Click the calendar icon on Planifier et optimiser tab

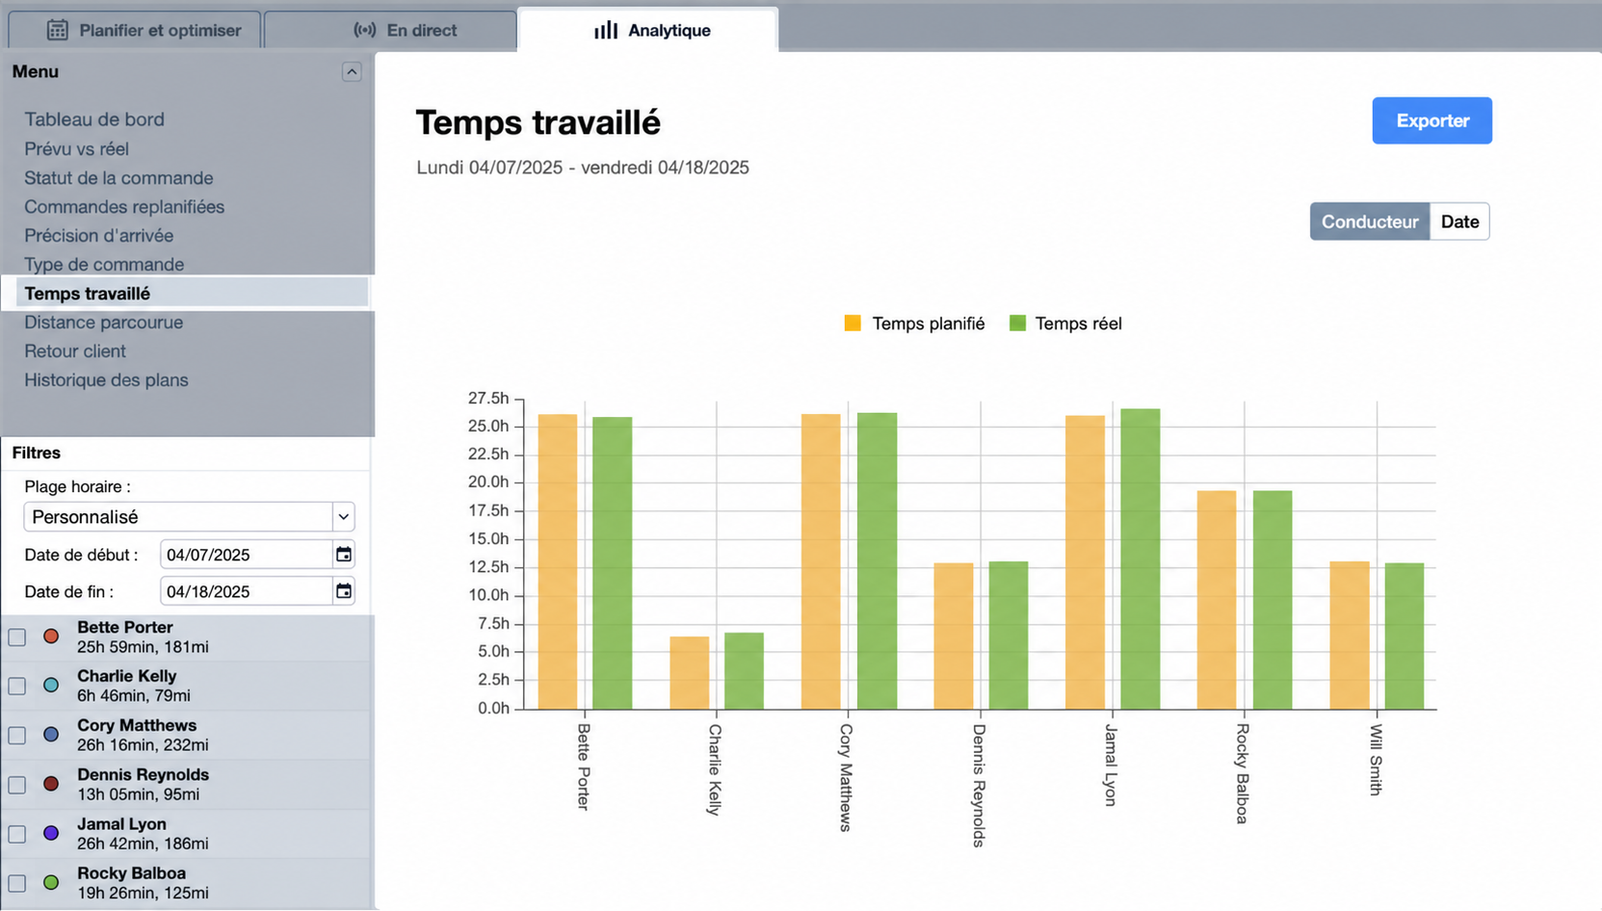(58, 30)
